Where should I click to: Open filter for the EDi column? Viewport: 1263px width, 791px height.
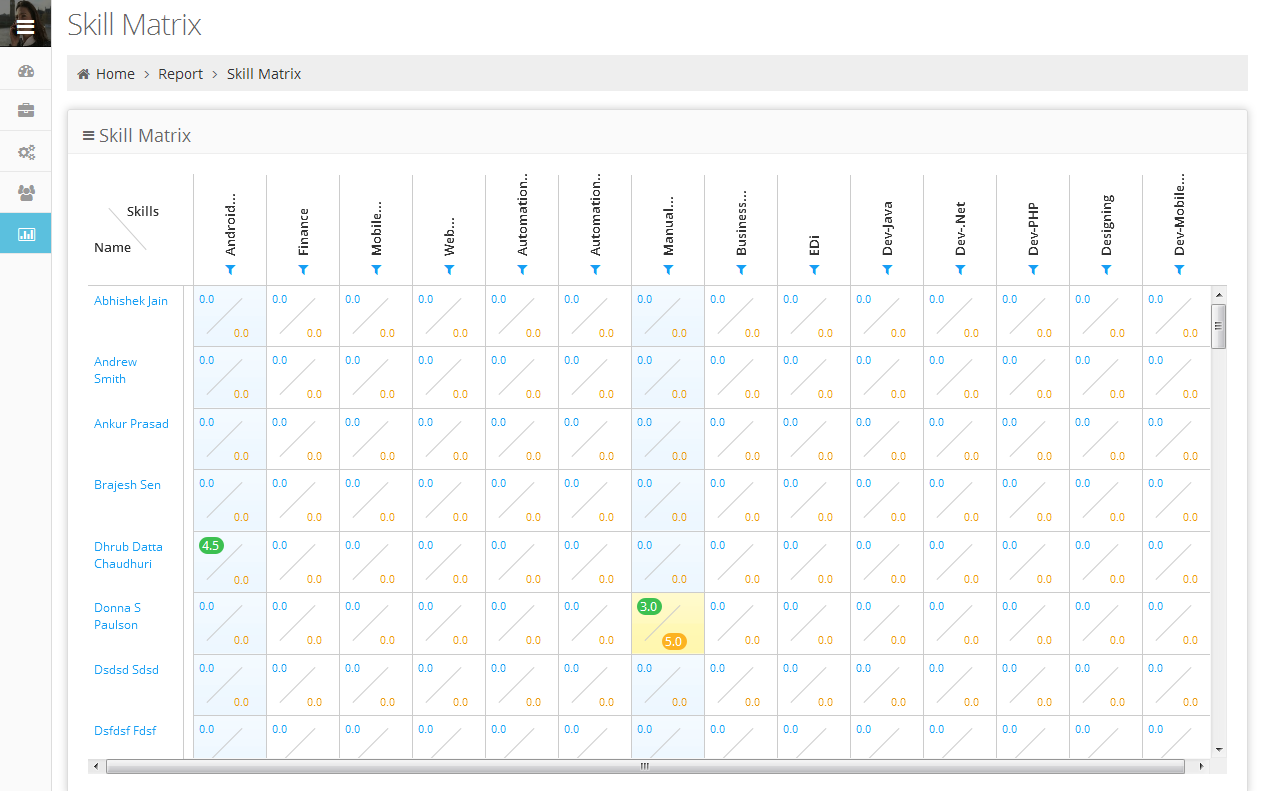coord(814,270)
